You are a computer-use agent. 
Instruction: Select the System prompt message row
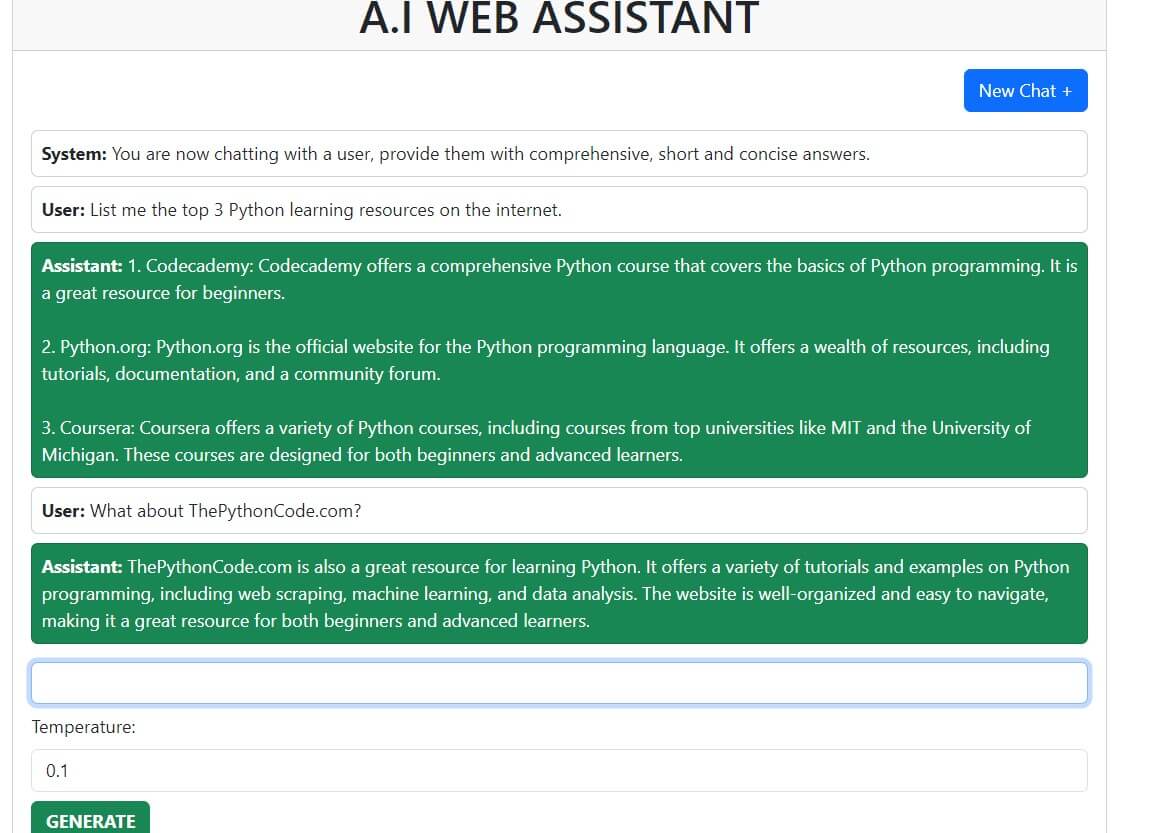coord(559,154)
